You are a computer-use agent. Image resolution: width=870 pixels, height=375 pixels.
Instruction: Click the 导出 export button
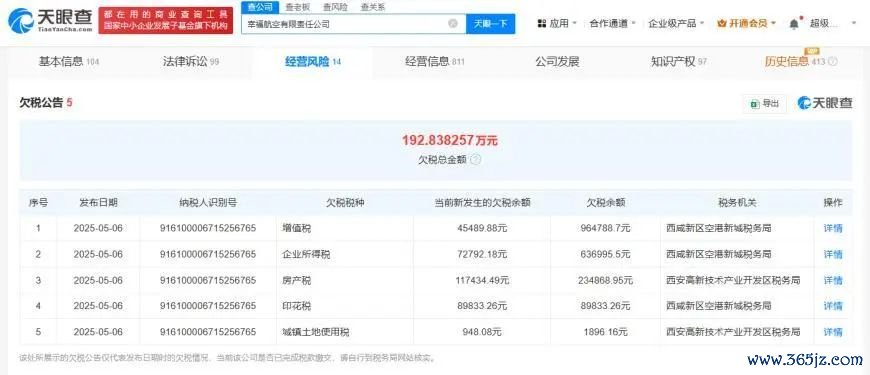(765, 103)
